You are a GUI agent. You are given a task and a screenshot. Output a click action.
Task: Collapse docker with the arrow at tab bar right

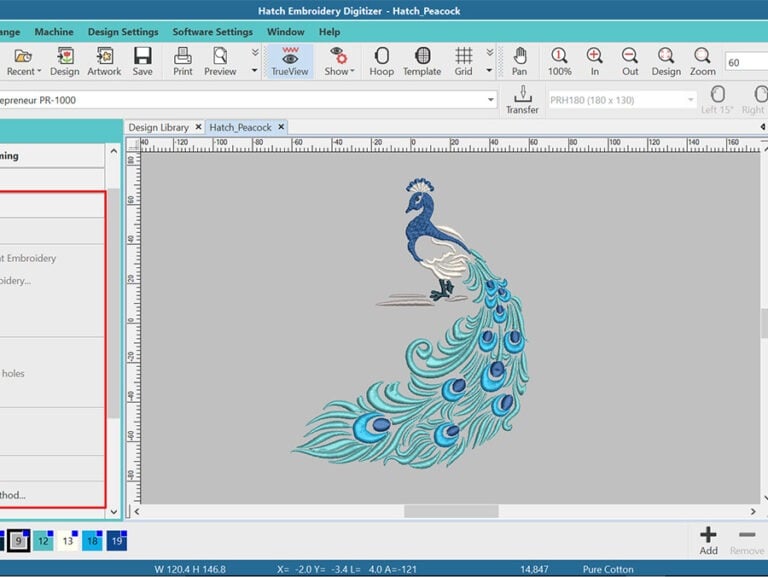tap(763, 127)
